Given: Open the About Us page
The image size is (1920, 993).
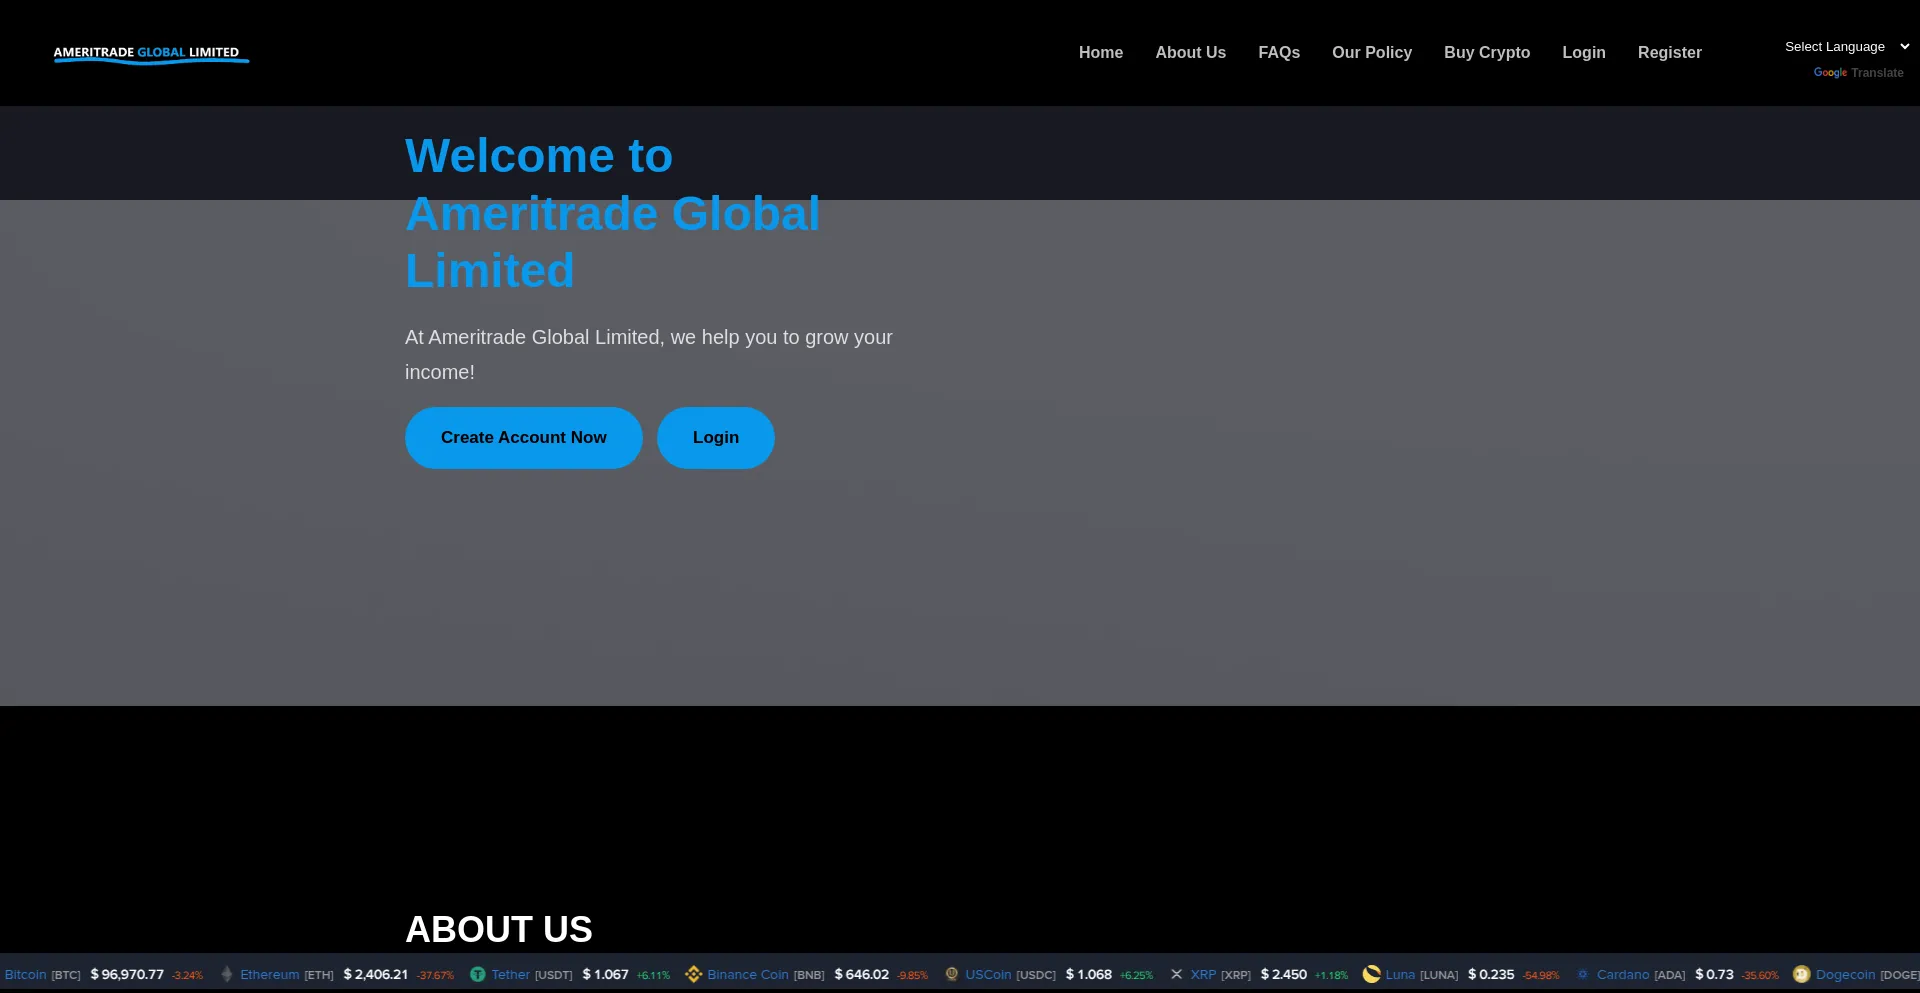Looking at the screenshot, I should pos(1190,53).
